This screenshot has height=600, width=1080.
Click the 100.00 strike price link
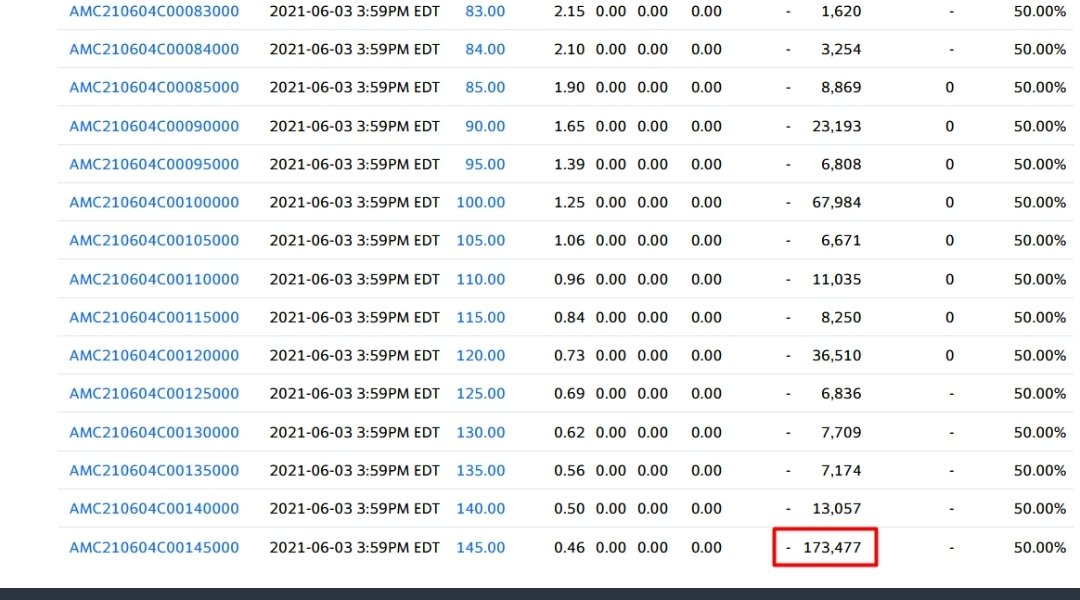[481, 203]
